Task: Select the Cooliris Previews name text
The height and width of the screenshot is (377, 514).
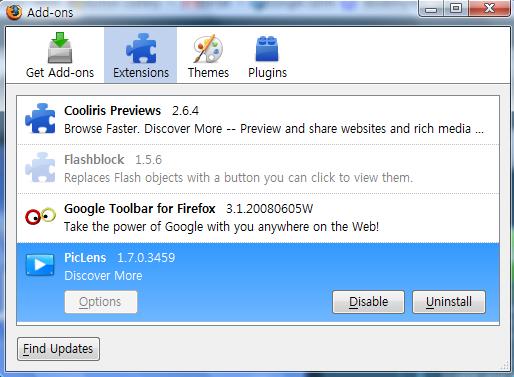Action: 112,111
